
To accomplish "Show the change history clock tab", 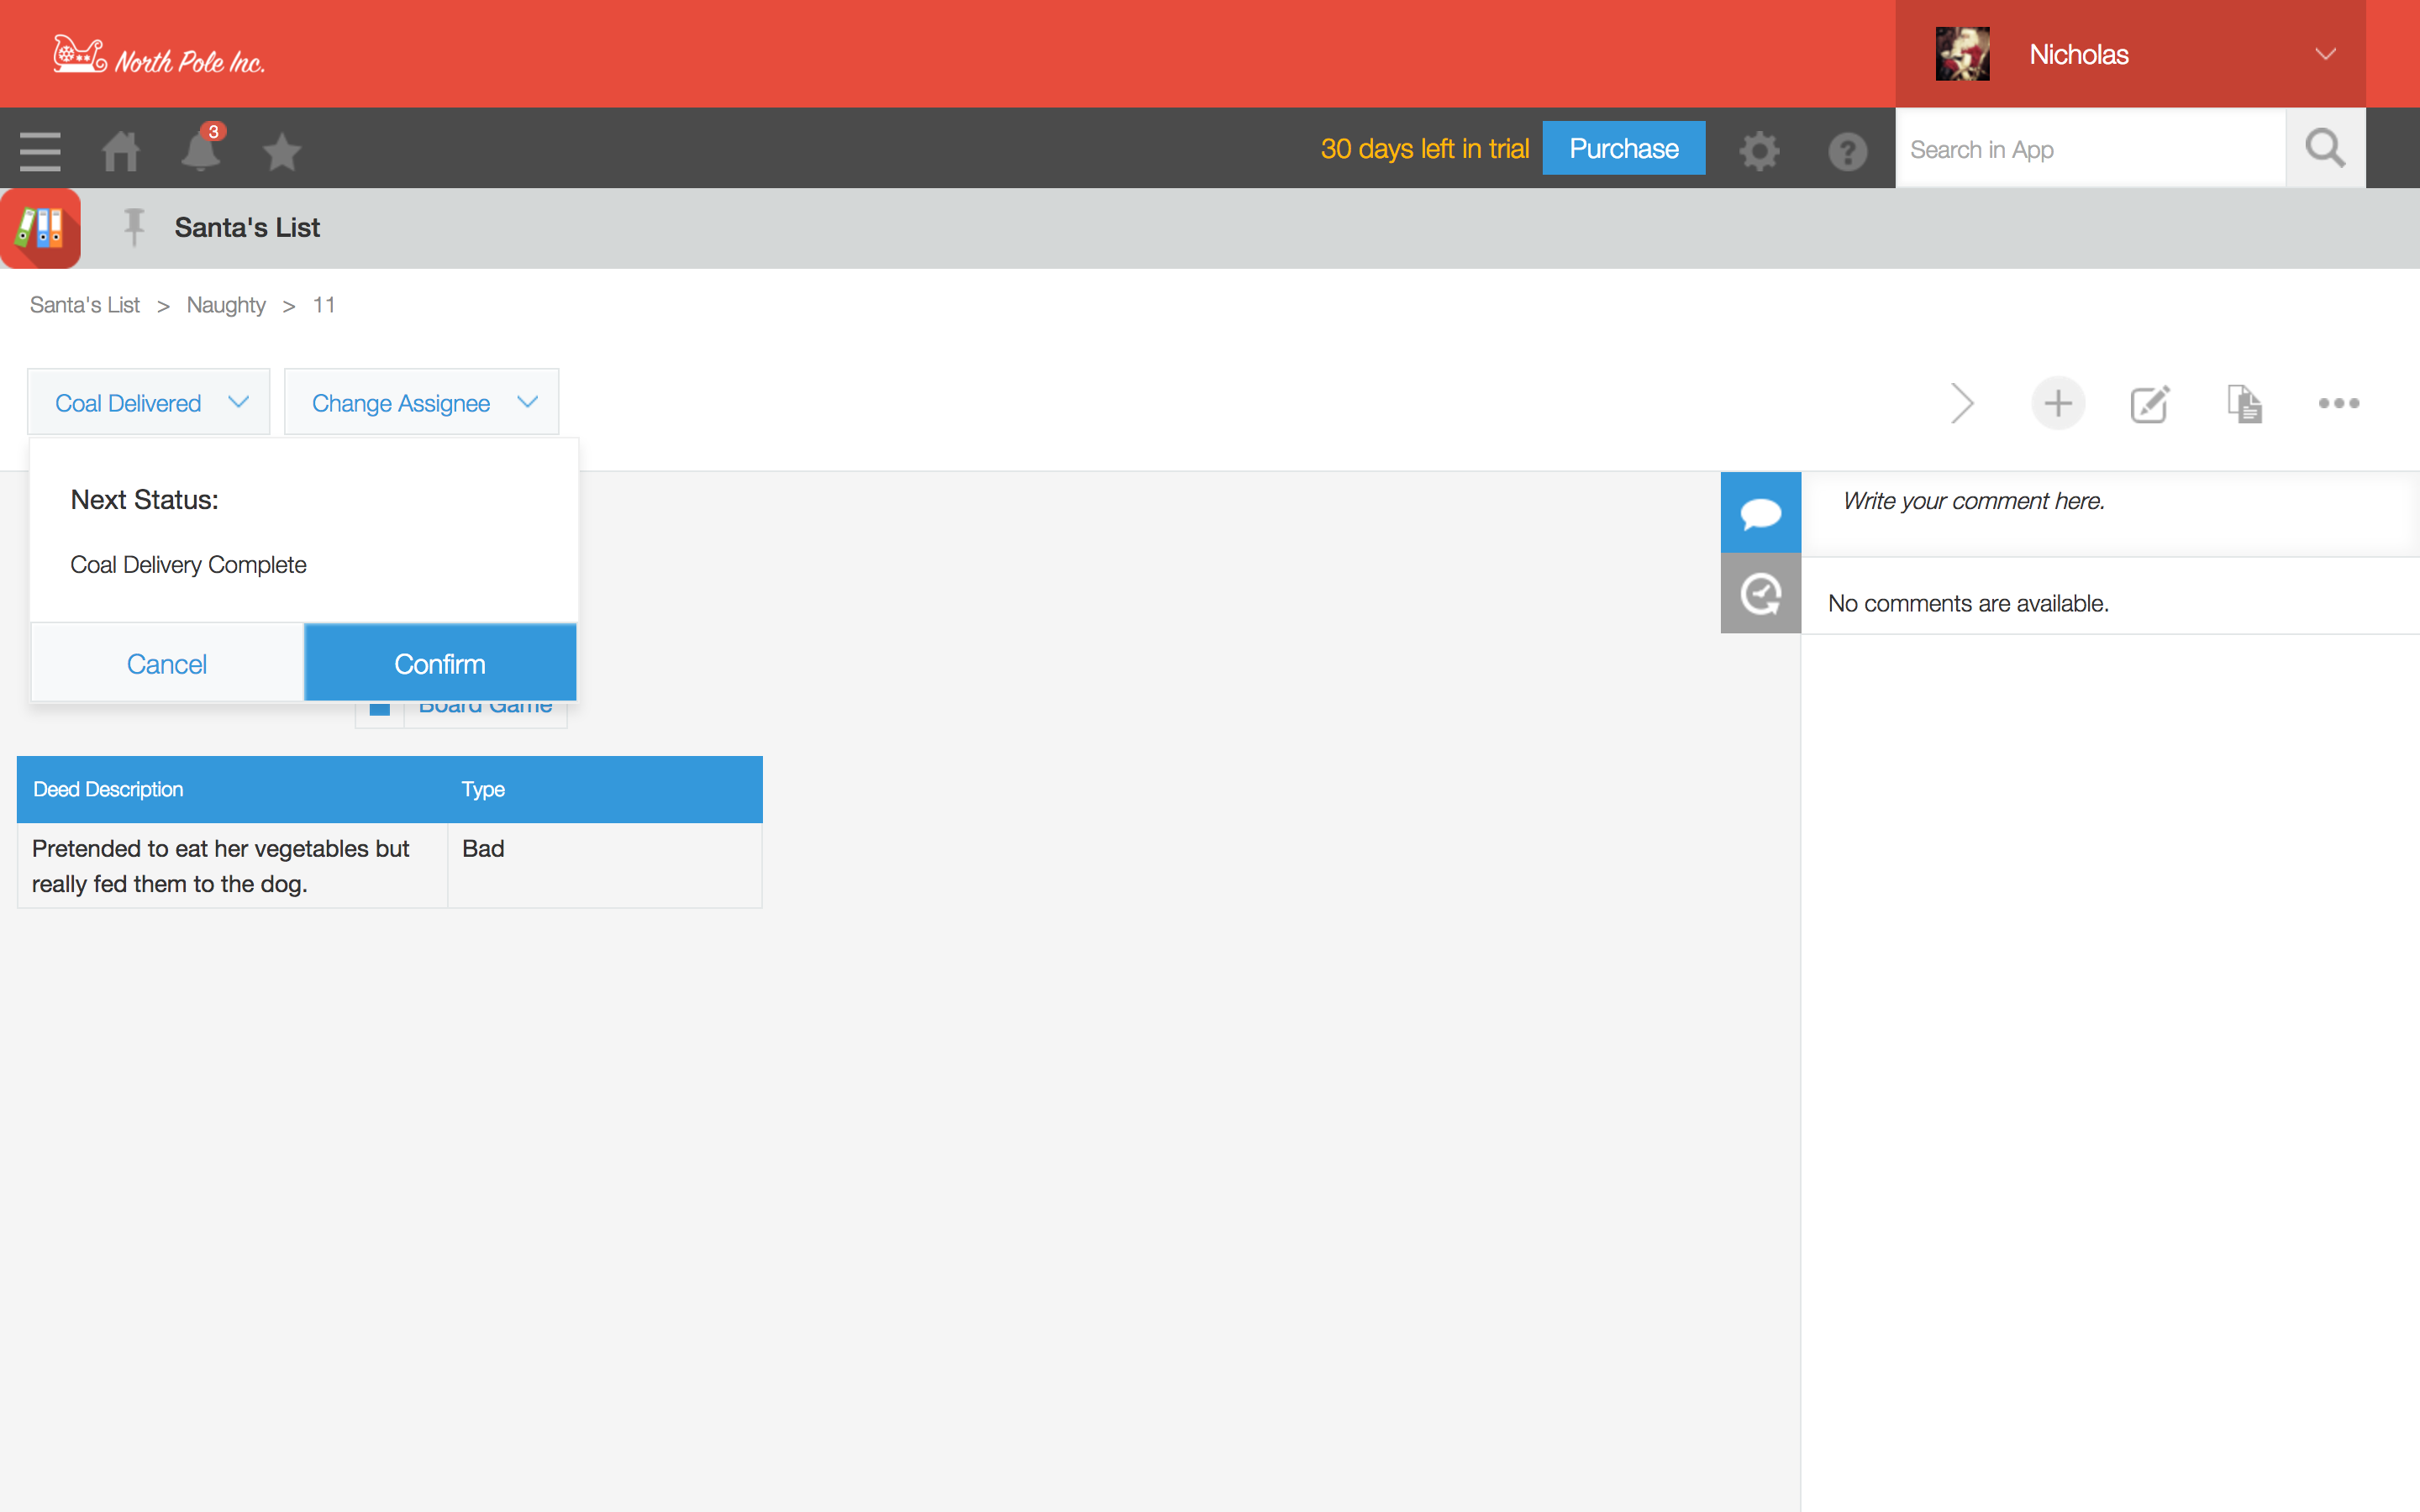I will tap(1760, 594).
